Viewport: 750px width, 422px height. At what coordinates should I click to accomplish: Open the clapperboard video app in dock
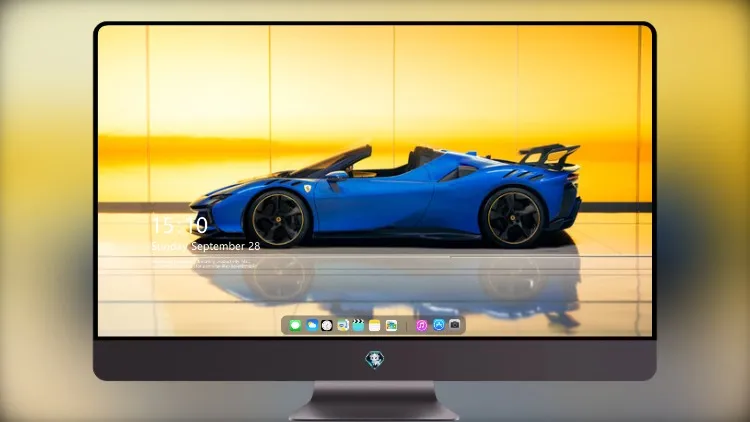click(x=358, y=325)
